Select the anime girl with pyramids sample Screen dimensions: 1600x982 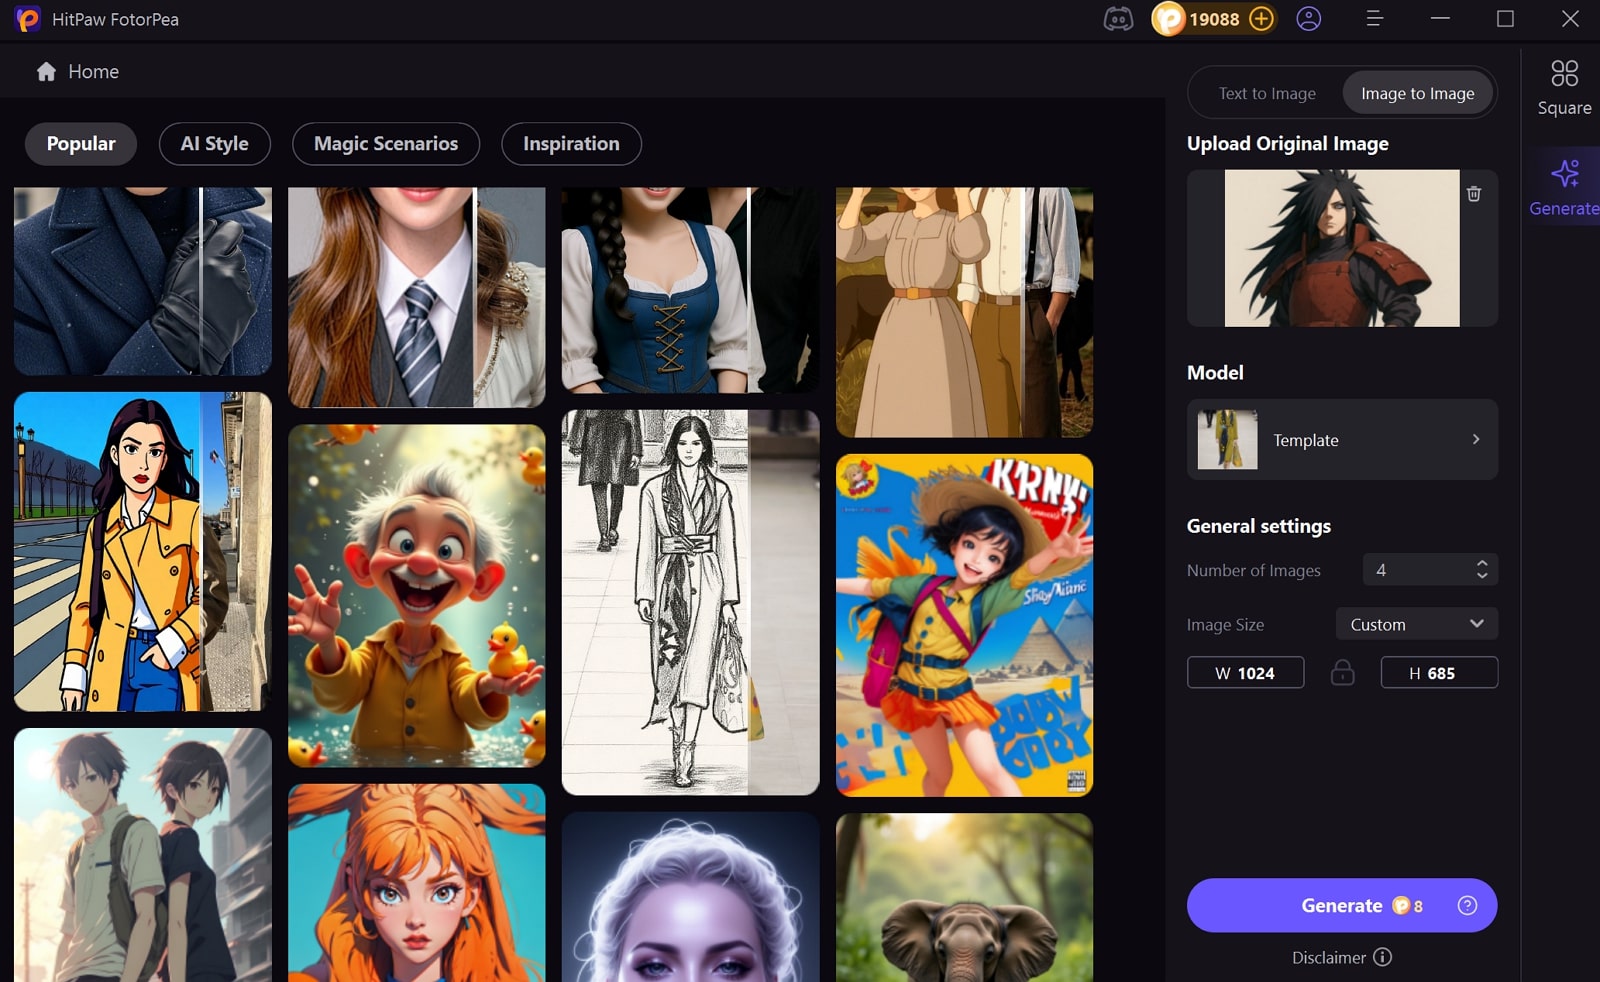(x=964, y=625)
